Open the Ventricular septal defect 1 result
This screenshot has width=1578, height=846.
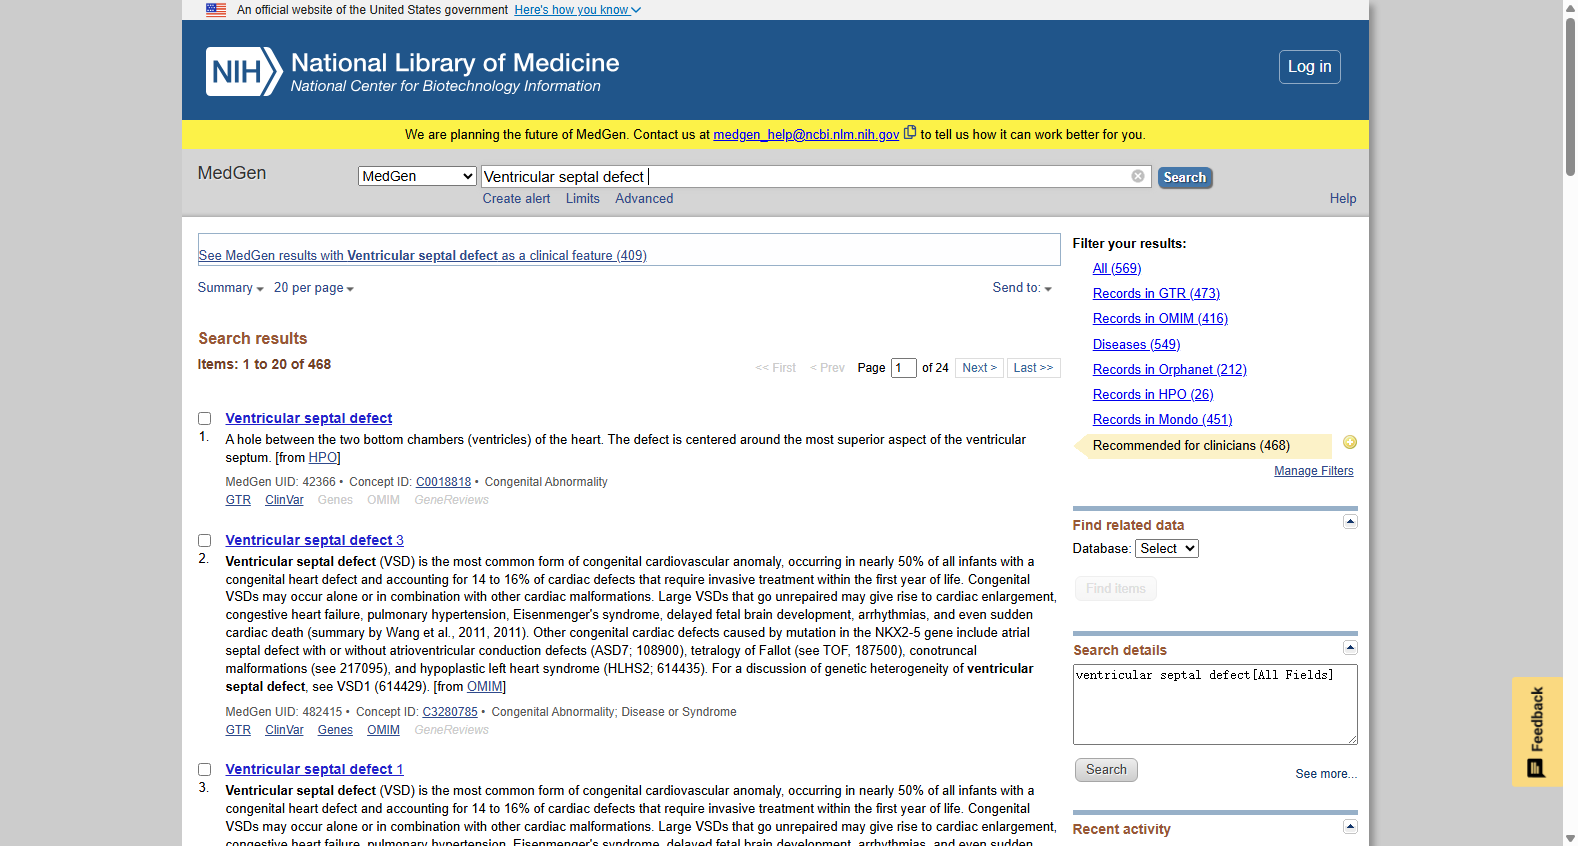[x=315, y=770]
